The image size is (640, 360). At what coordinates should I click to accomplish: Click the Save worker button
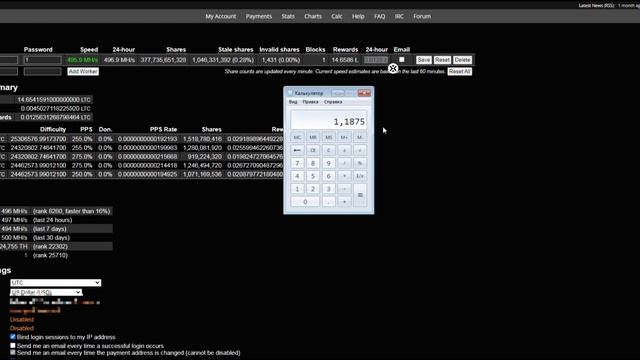click(x=424, y=60)
